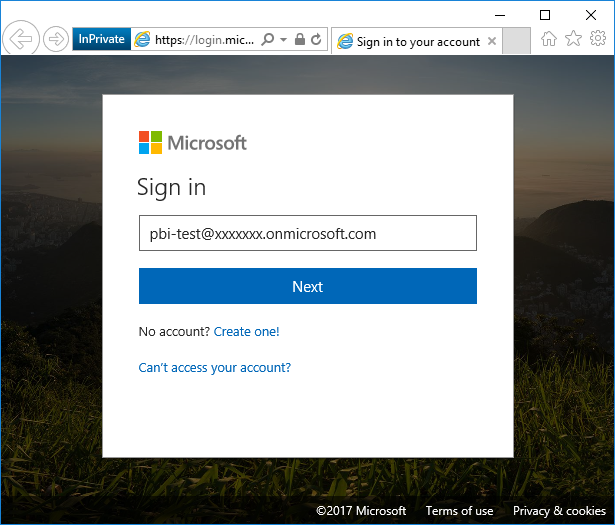615x525 pixels.
Task: Maximize the browser window
Action: (x=545, y=15)
